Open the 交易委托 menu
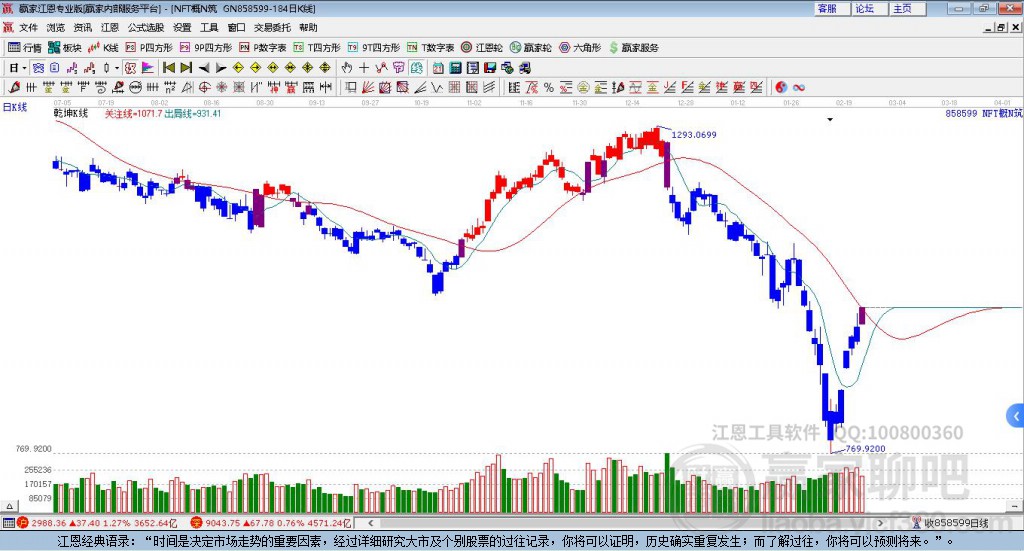The width and height of the screenshot is (1024, 551). (x=272, y=27)
